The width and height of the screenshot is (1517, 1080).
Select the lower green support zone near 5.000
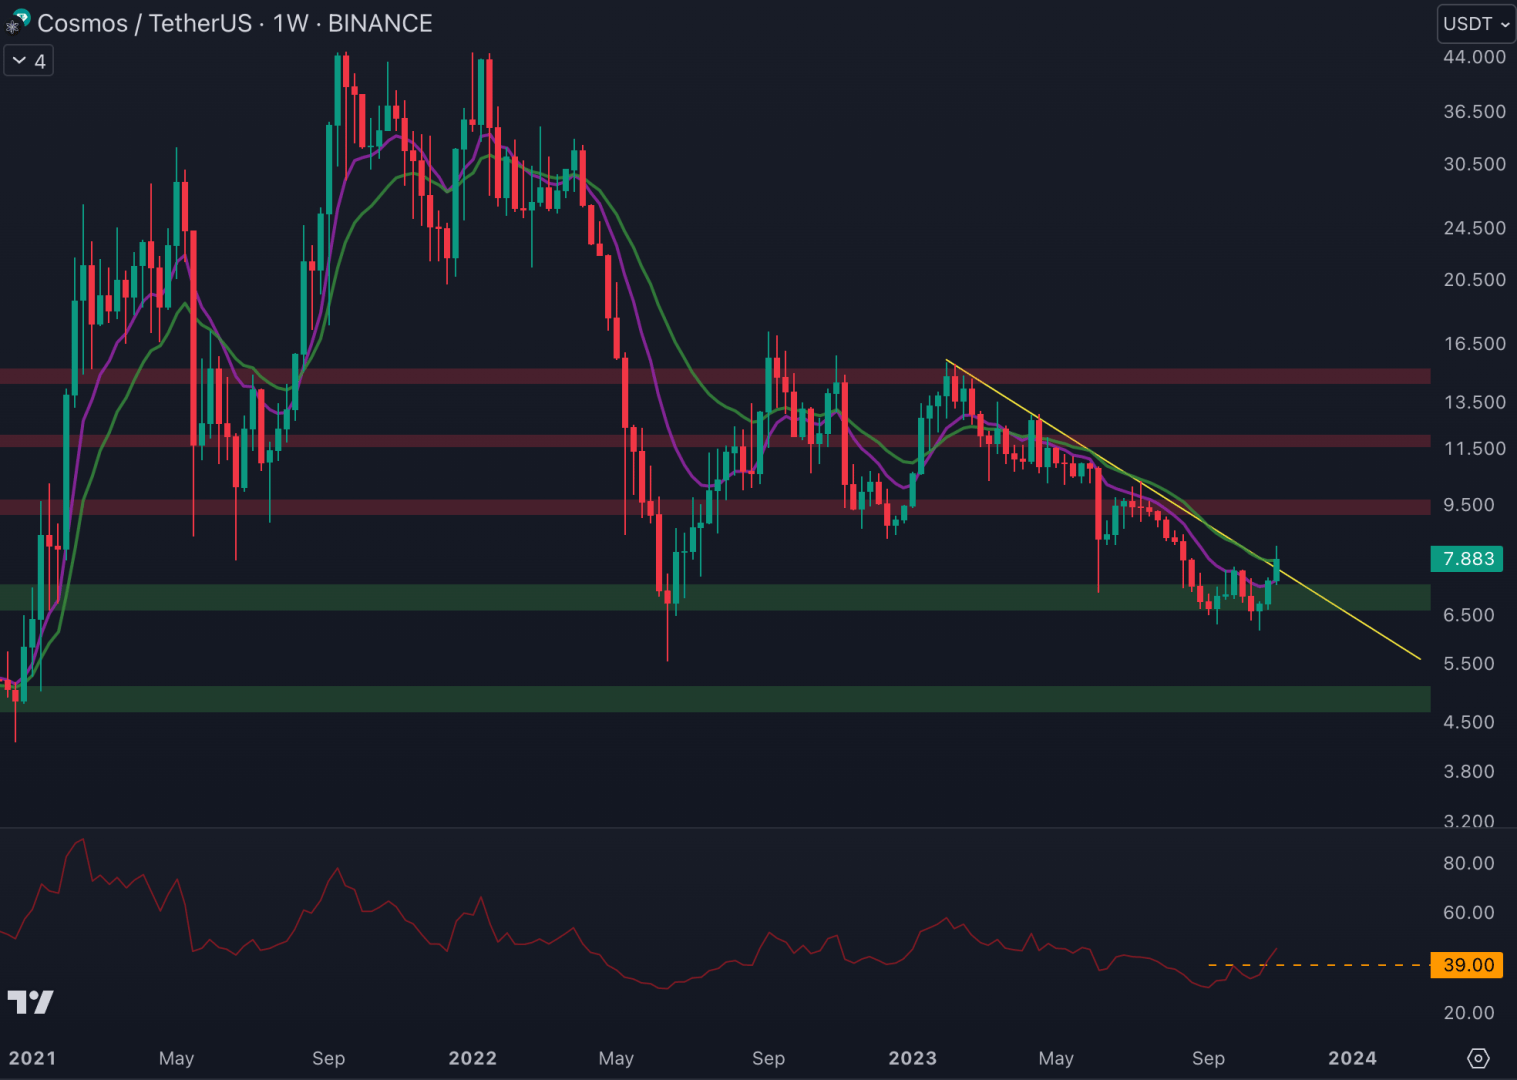[x=700, y=699]
